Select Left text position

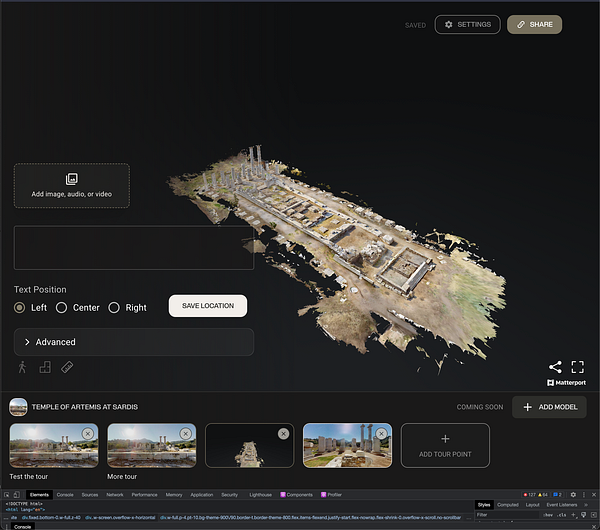tap(20, 307)
